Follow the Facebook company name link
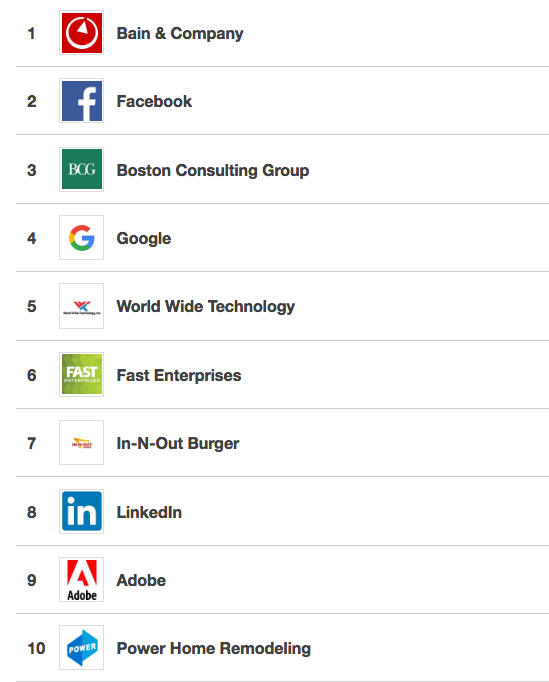The width and height of the screenshot is (549, 682). [154, 101]
